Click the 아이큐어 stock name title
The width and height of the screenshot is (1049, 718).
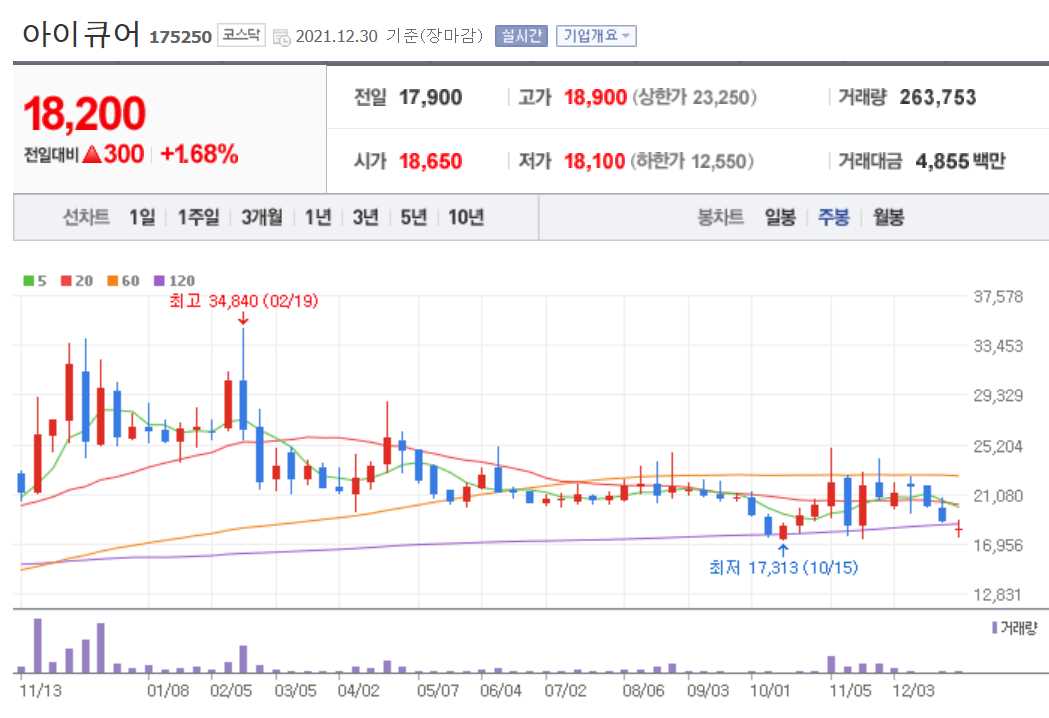click(x=82, y=33)
